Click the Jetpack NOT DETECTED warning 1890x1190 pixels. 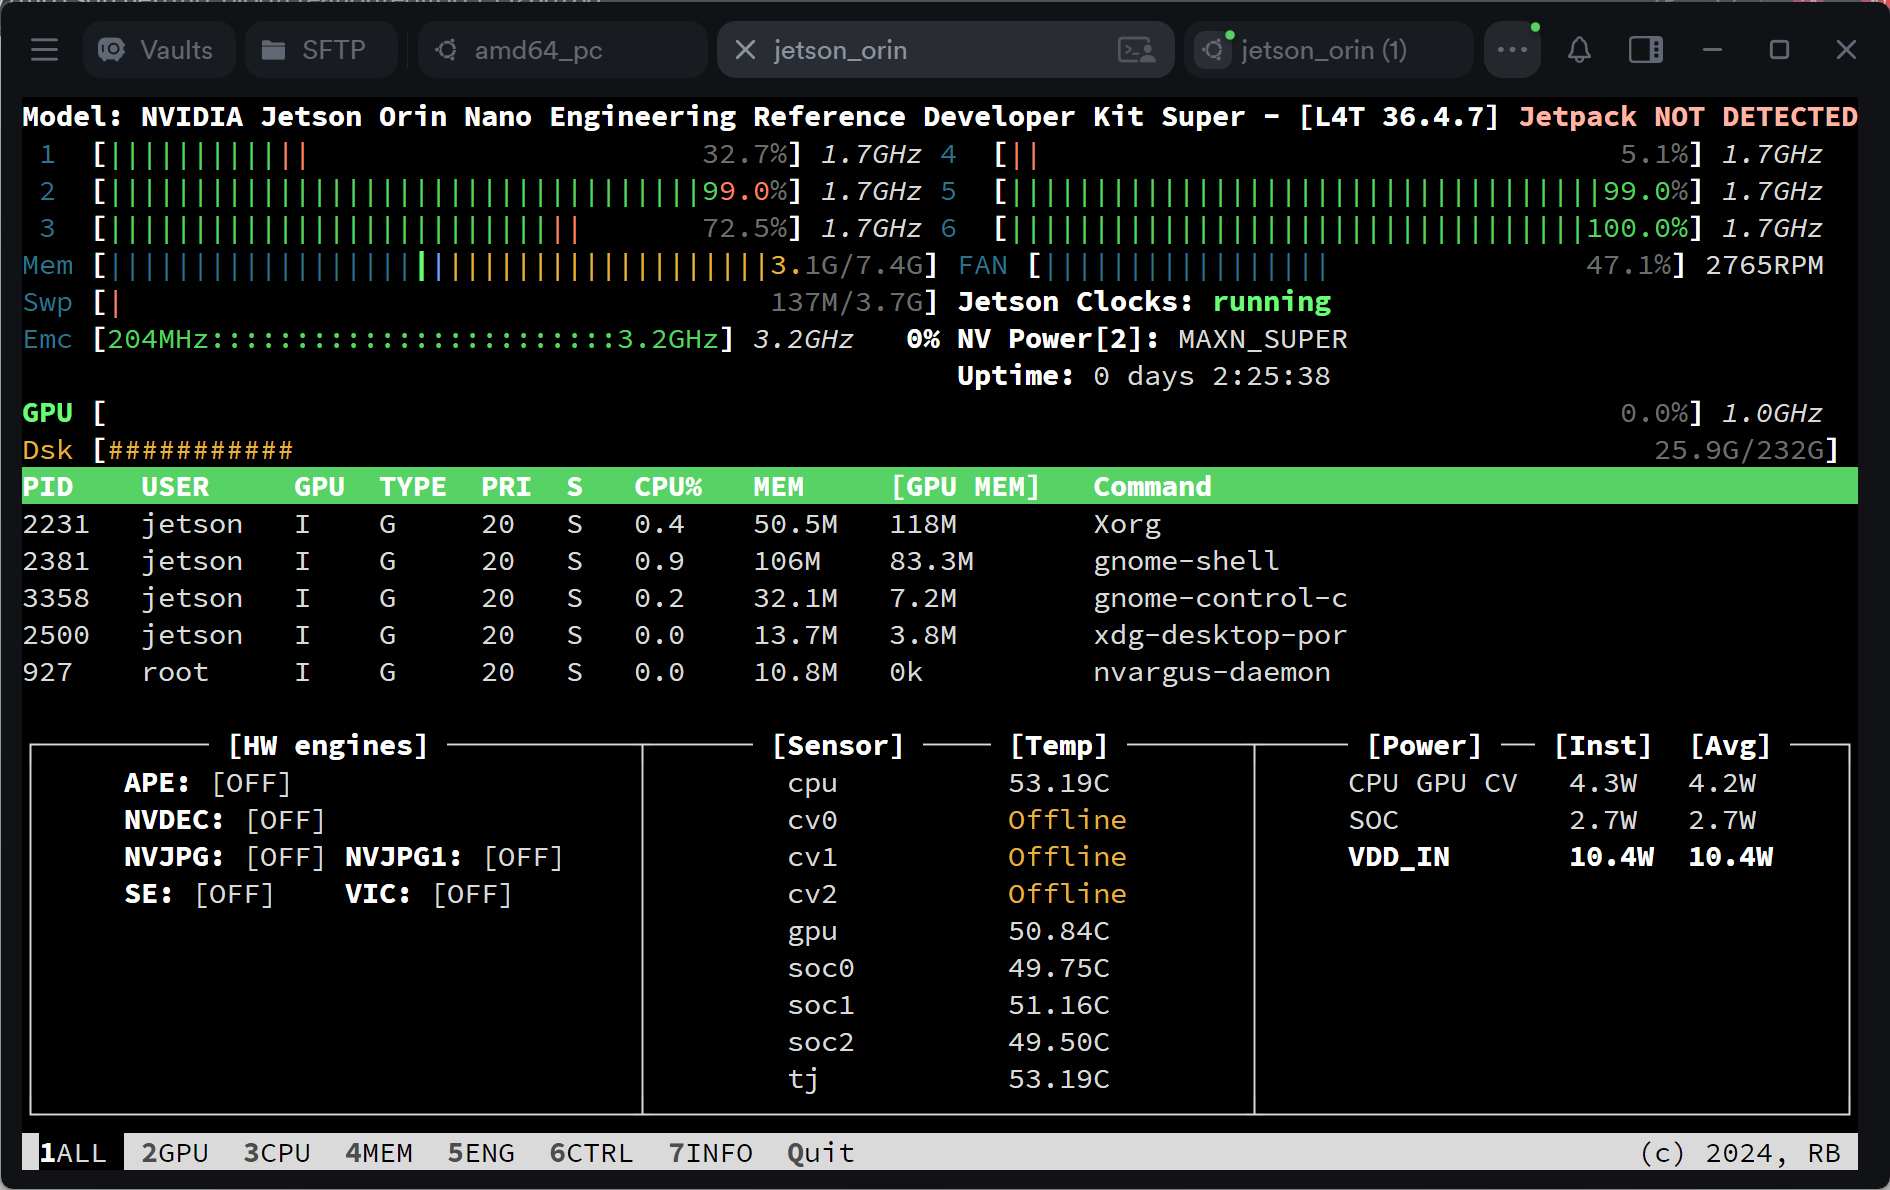click(x=1688, y=117)
